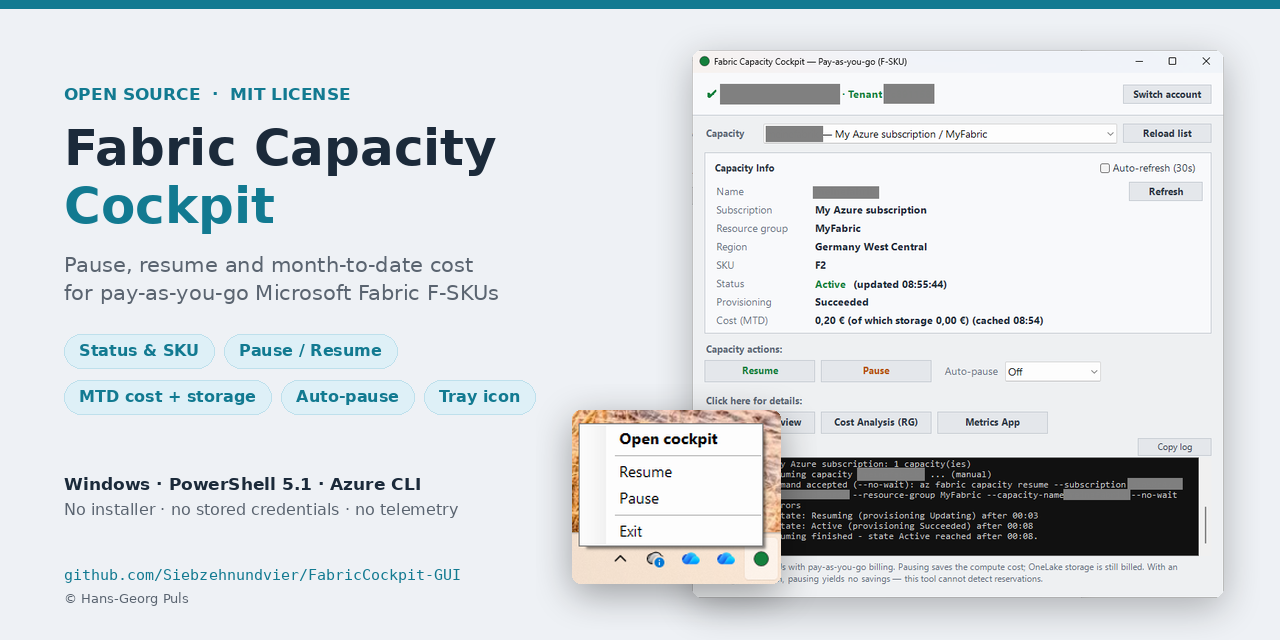Click the 'Succeeded' provisioning value
Viewport: 1280px width, 640px height.
click(842, 302)
